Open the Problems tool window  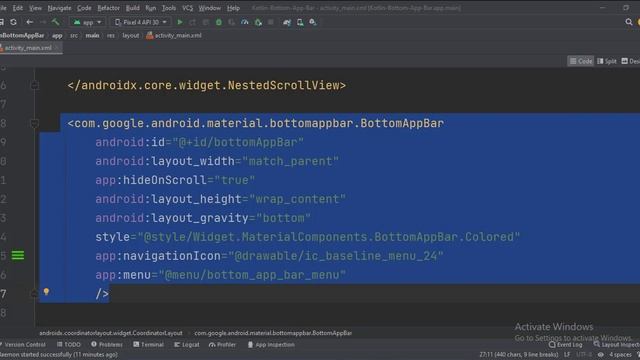tap(107, 344)
